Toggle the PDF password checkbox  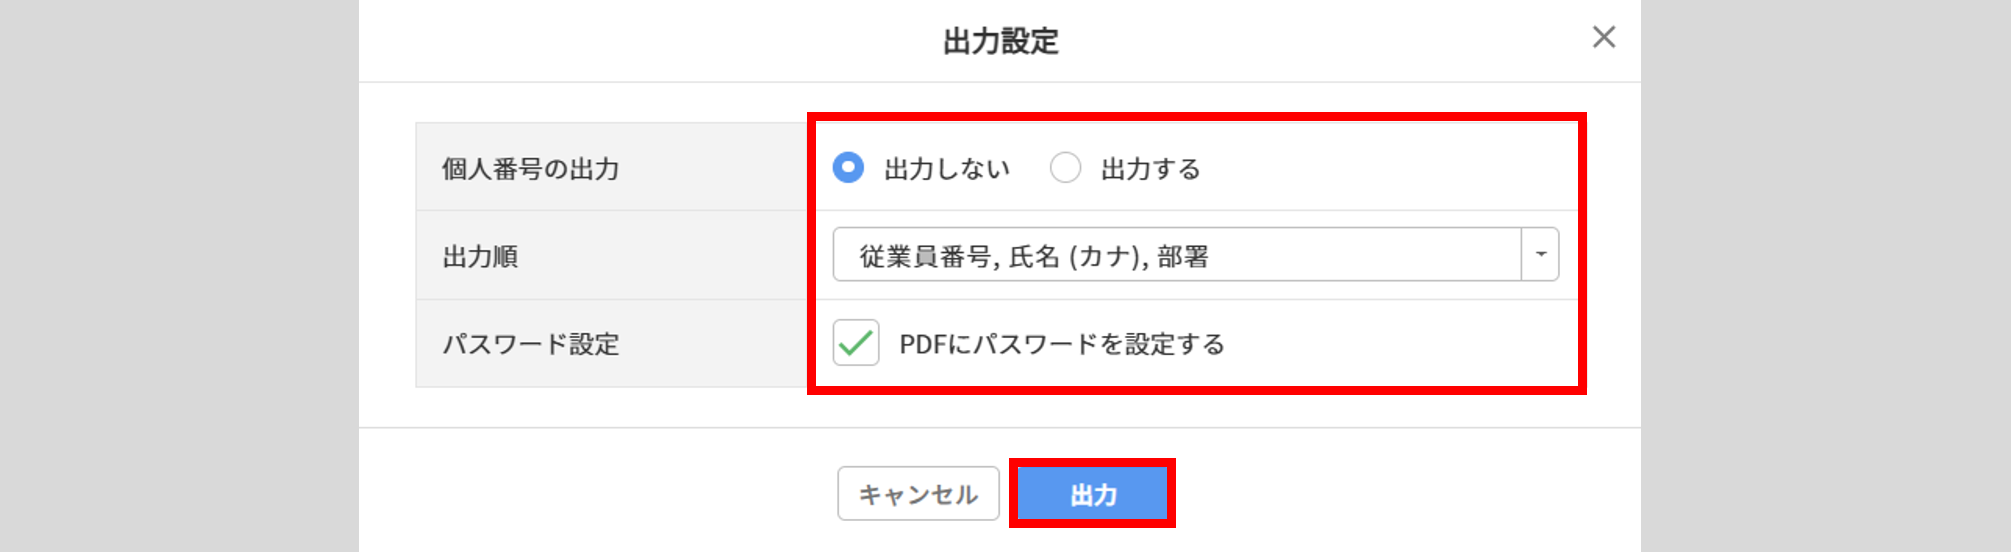(x=856, y=343)
